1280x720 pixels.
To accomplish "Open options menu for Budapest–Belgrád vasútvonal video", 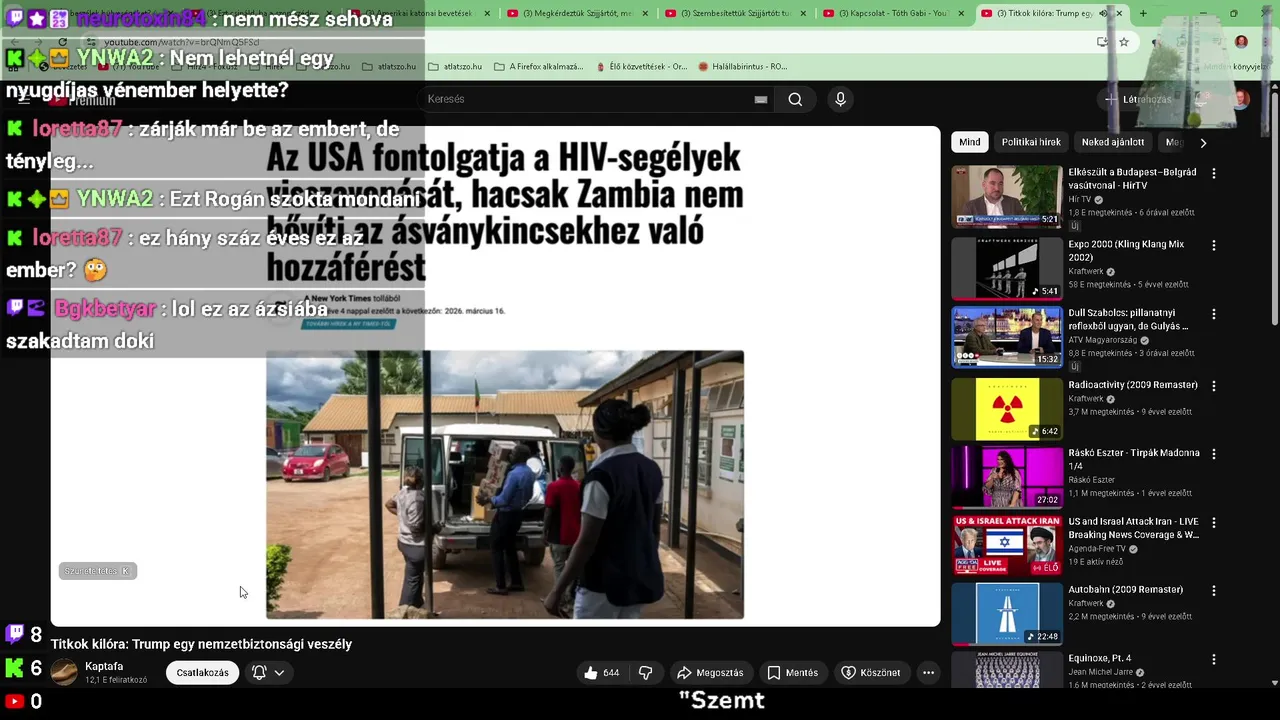I will 1214,173.
